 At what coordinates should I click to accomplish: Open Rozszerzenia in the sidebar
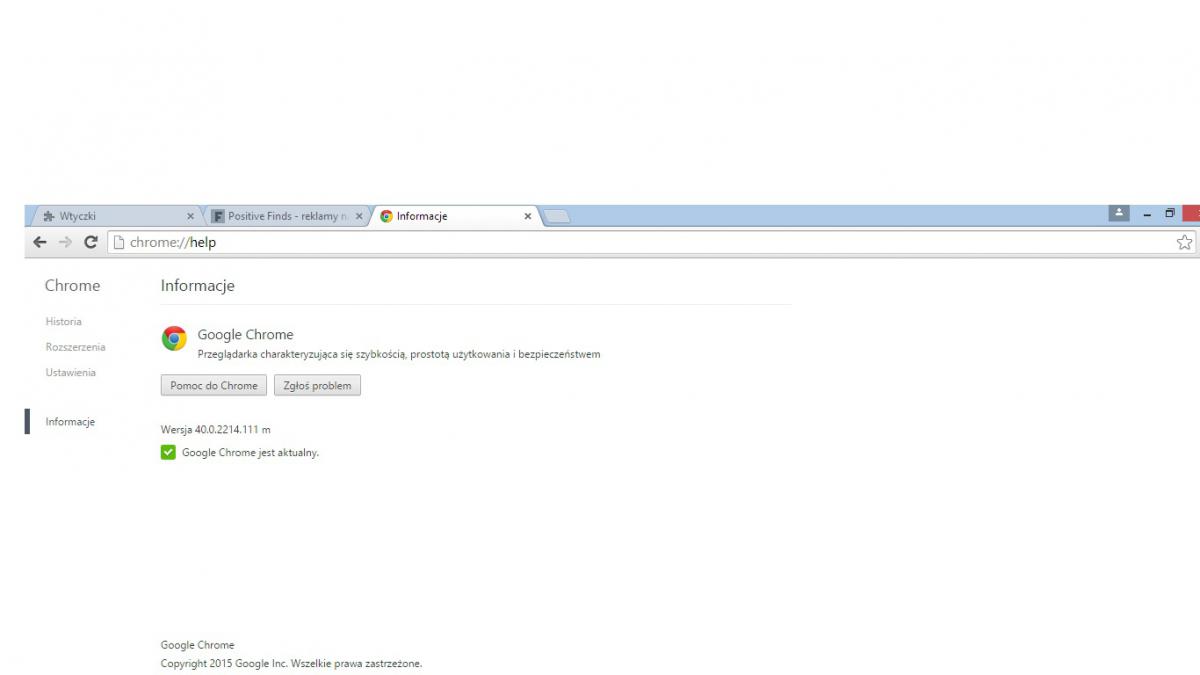click(75, 347)
